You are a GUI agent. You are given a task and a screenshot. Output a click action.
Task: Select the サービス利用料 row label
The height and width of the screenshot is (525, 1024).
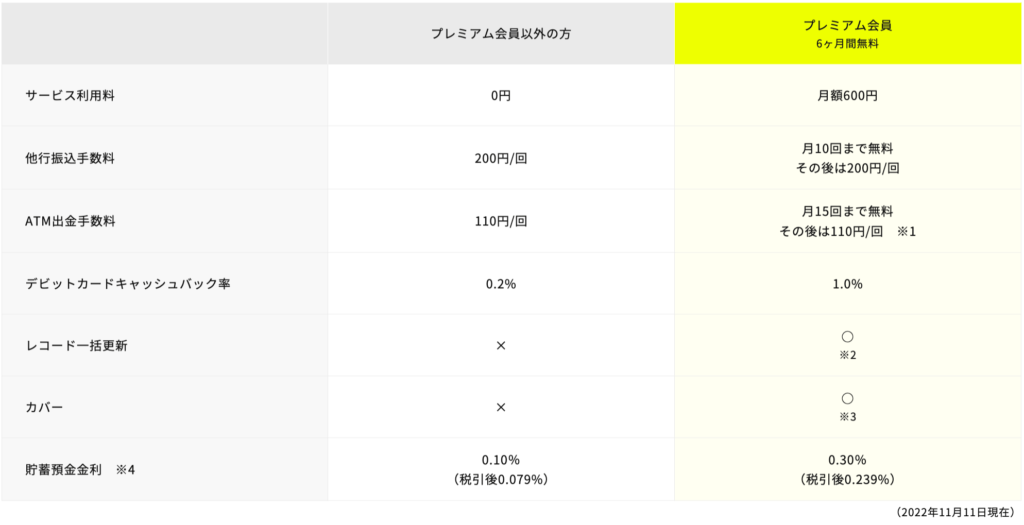coord(65,96)
